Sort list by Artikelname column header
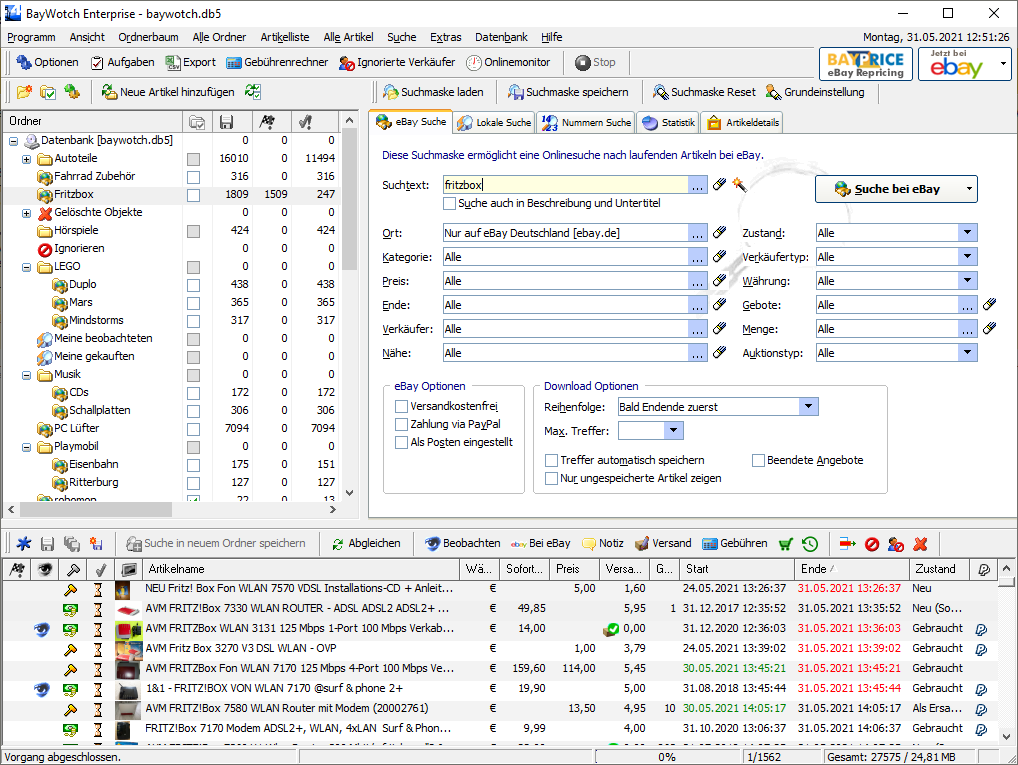Screen dimensions: 1018x765 301,569
